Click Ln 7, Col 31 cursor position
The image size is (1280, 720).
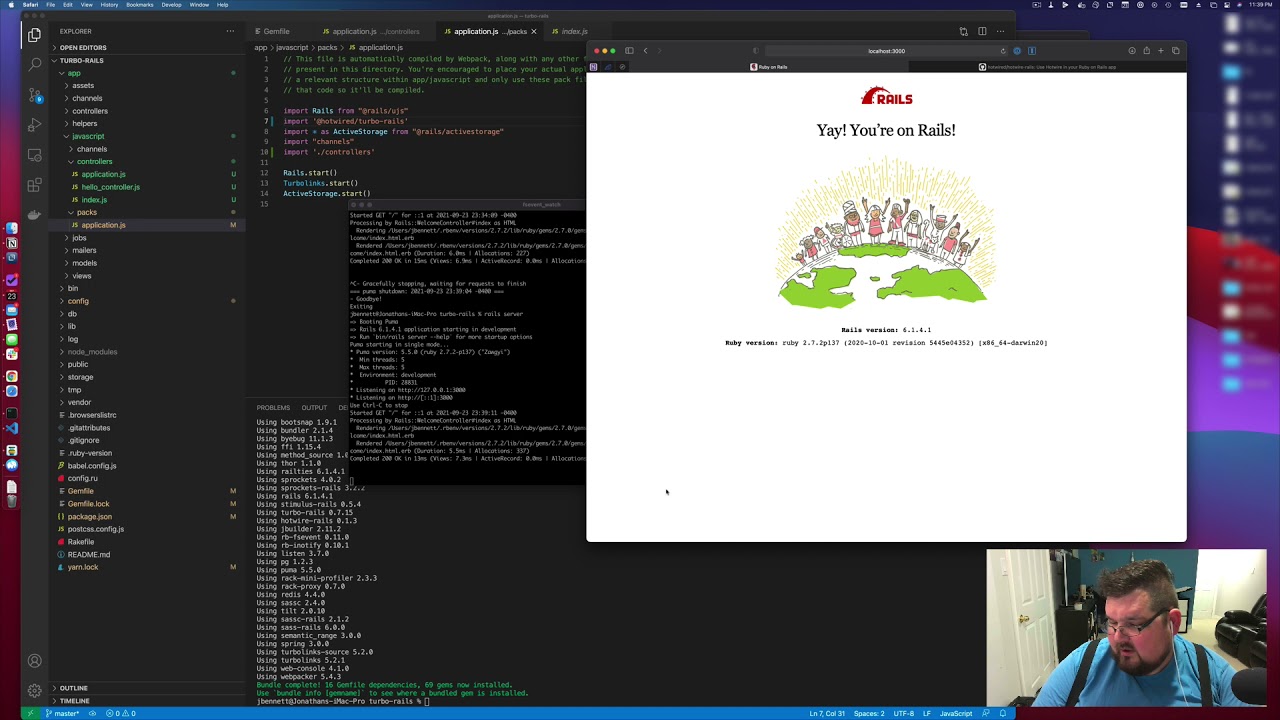coord(827,714)
